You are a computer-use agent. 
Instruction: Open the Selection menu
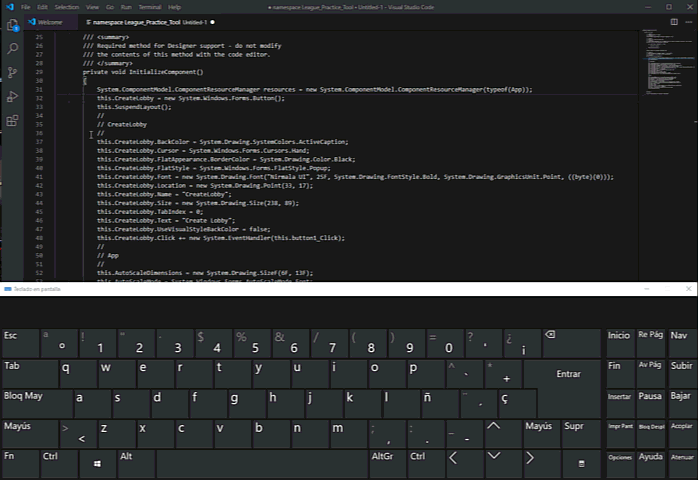pyautogui.click(x=67, y=6)
